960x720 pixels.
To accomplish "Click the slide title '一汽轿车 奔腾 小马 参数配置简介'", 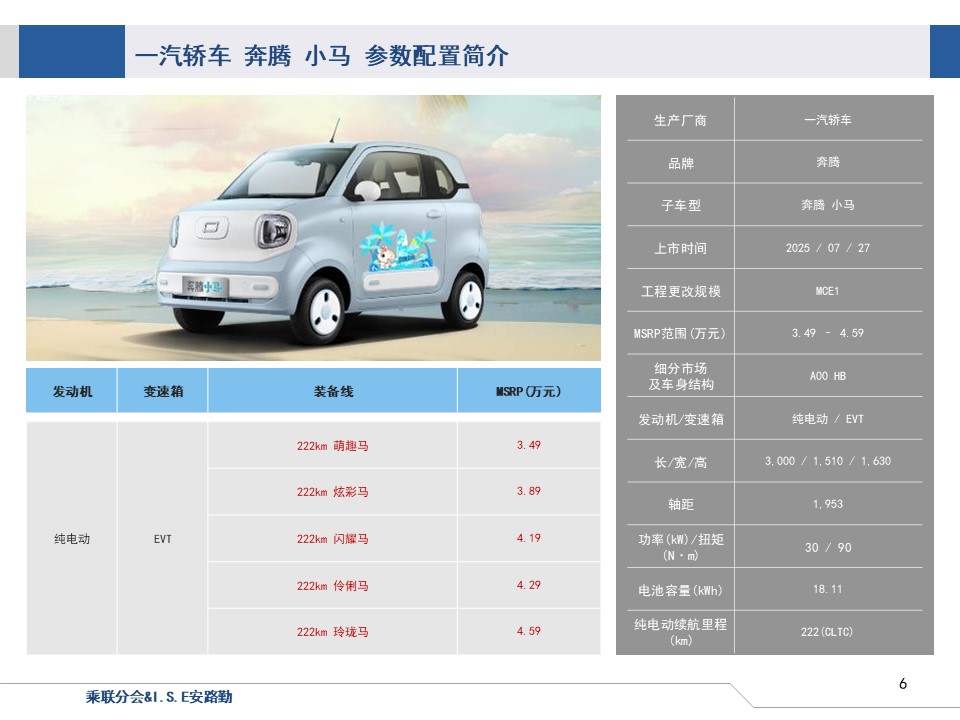I will (321, 56).
